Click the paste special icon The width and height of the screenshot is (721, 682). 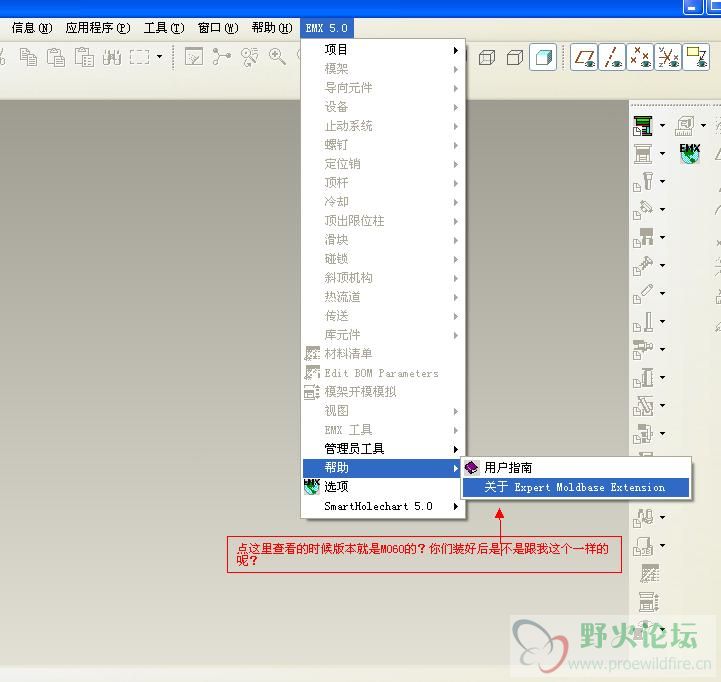click(84, 57)
